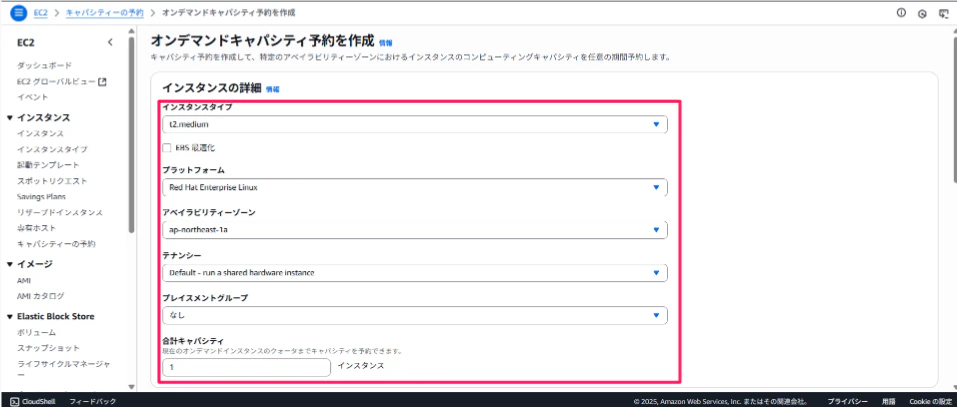The image size is (957, 407).
Task: Open リザーブドインスタンス in sidebar
Action: (60, 212)
